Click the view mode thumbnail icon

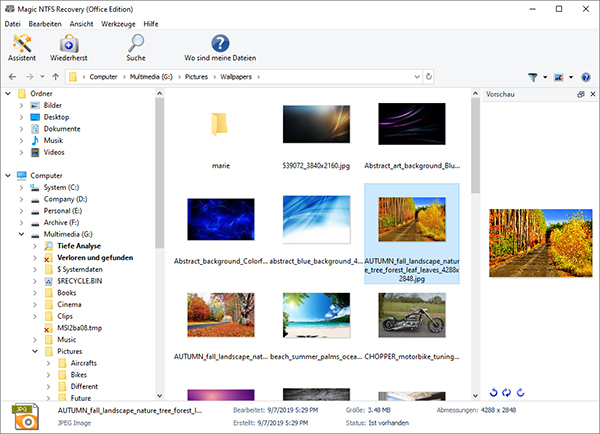(559, 77)
